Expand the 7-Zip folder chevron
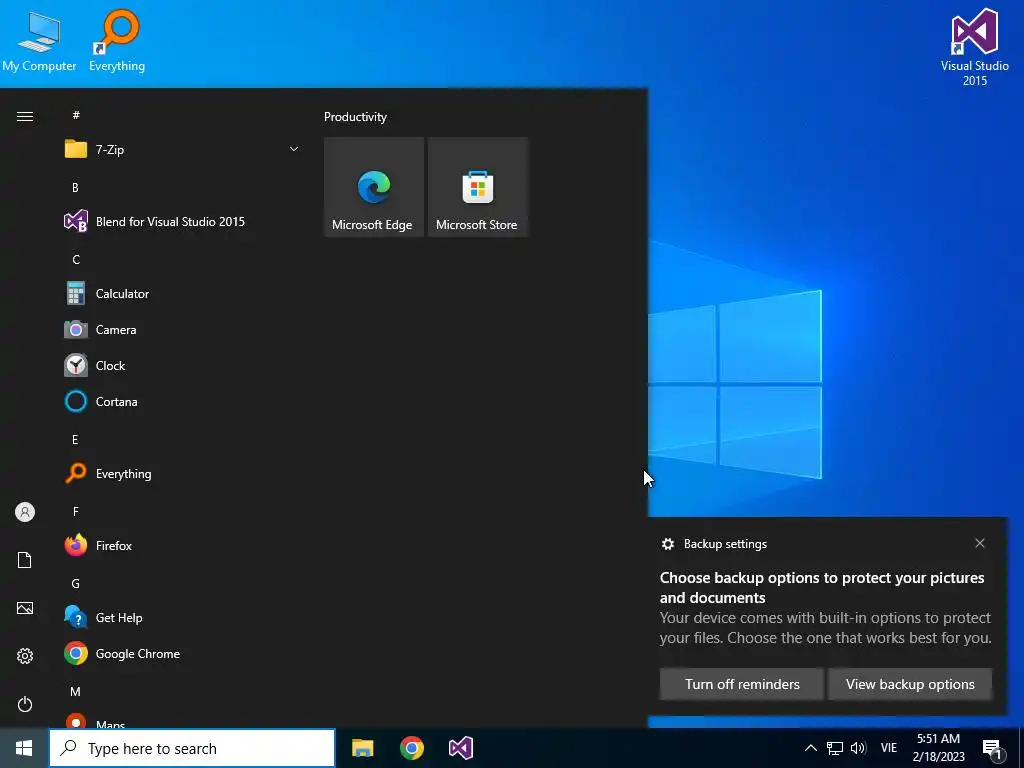1024x768 pixels. coord(294,150)
